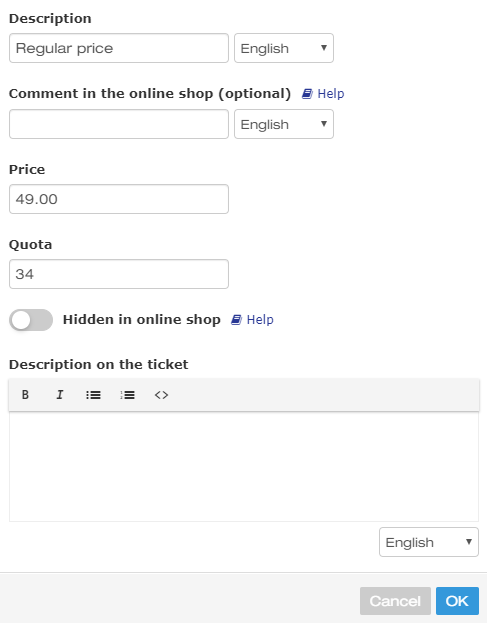Click book icon beside Hidden in online shop
The width and height of the screenshot is (487, 623).
click(x=236, y=320)
